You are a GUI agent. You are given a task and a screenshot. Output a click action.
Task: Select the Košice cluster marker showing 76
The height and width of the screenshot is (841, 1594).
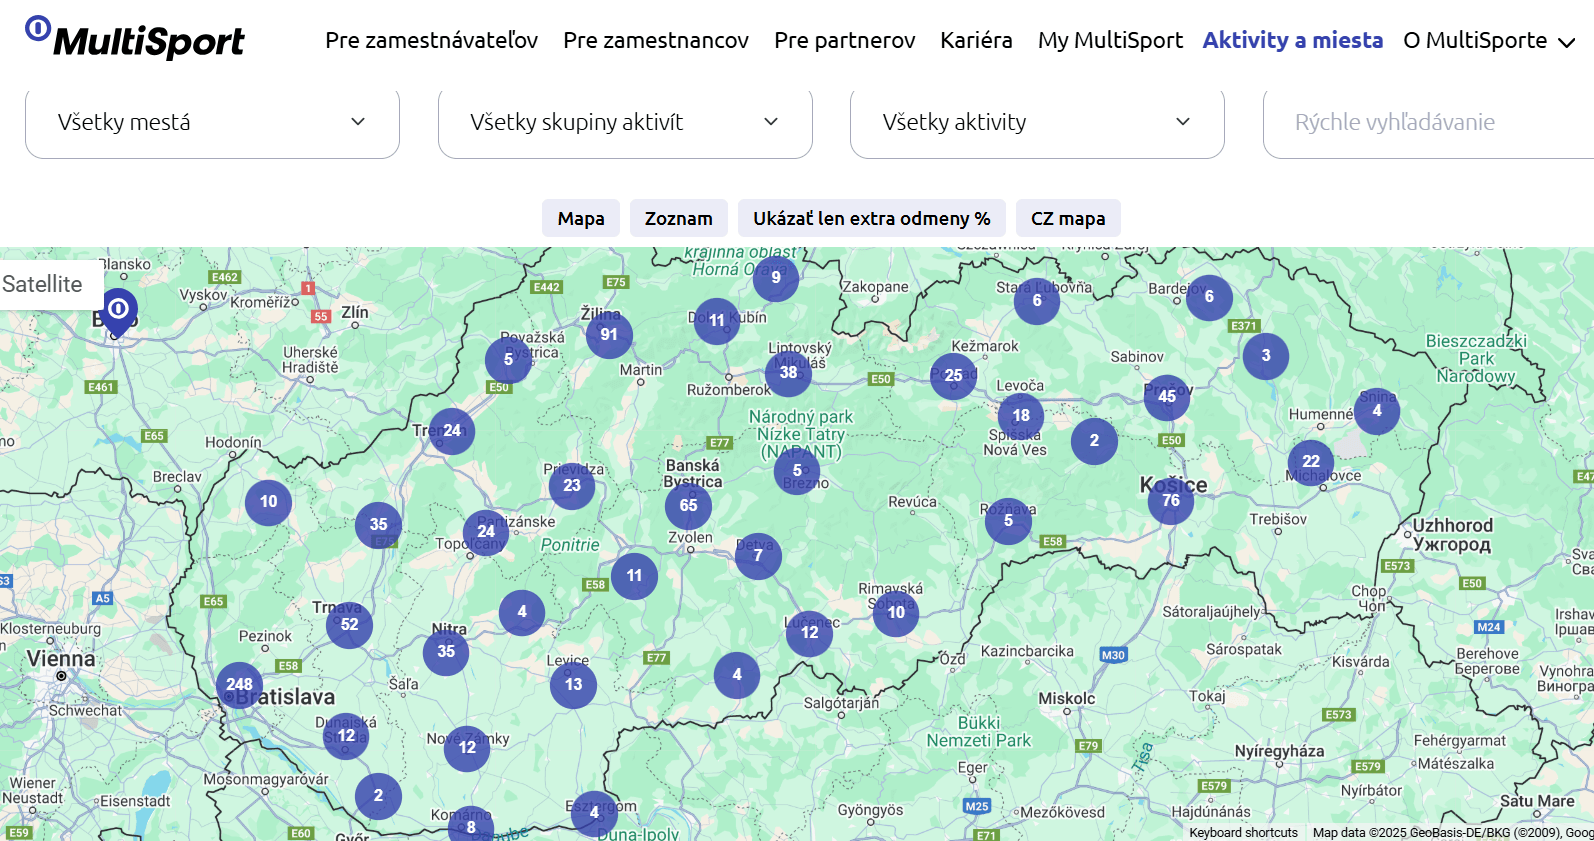tap(1170, 501)
